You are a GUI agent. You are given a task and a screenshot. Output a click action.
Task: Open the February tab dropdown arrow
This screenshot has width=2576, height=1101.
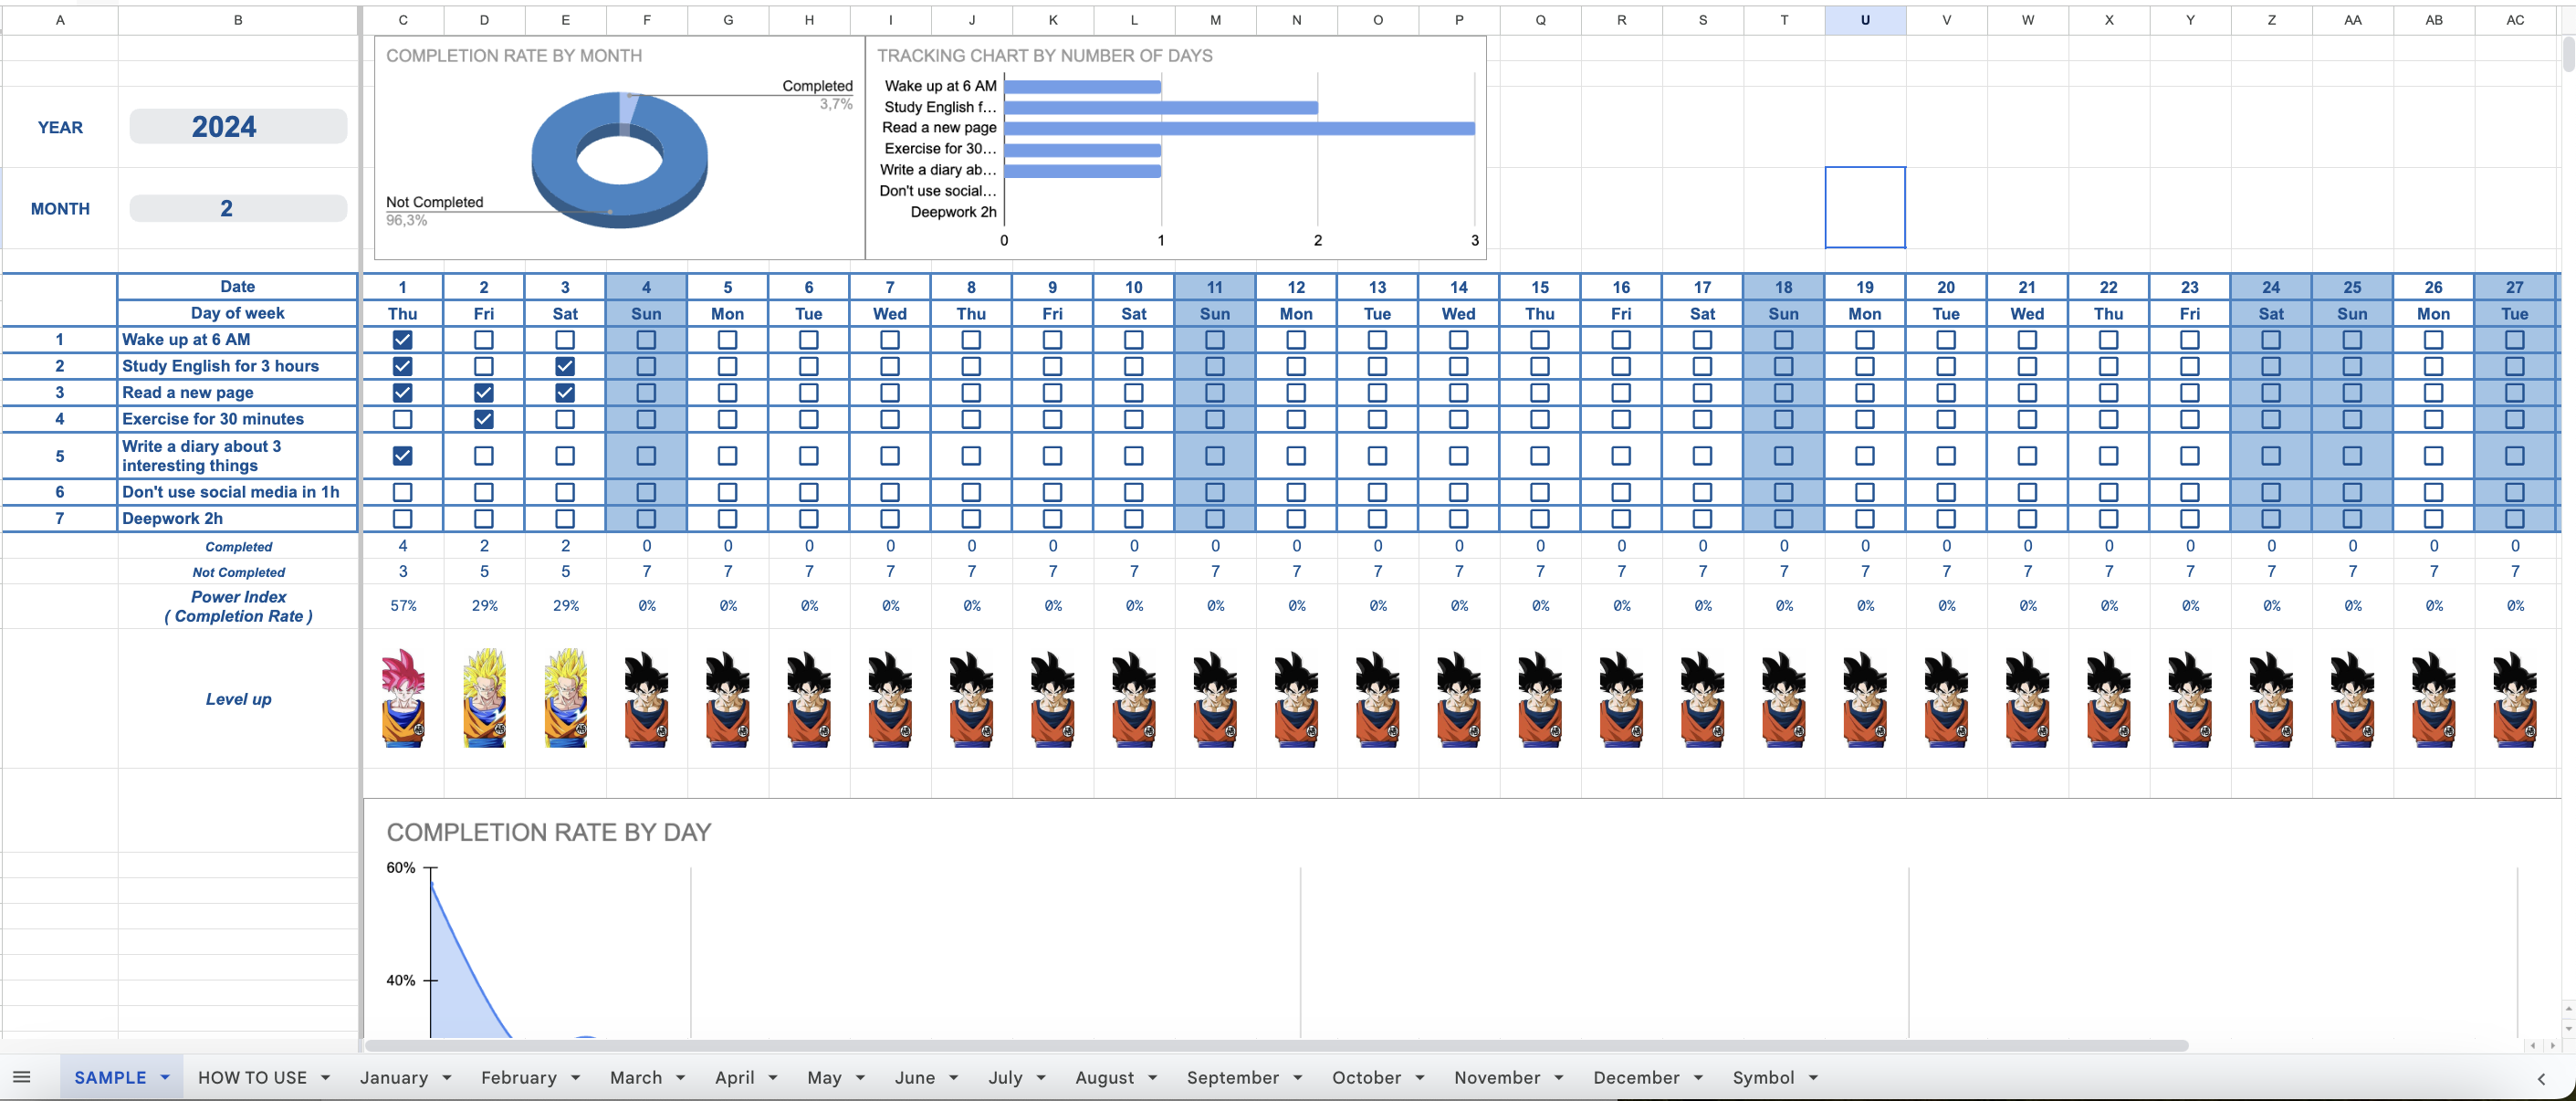pos(576,1077)
